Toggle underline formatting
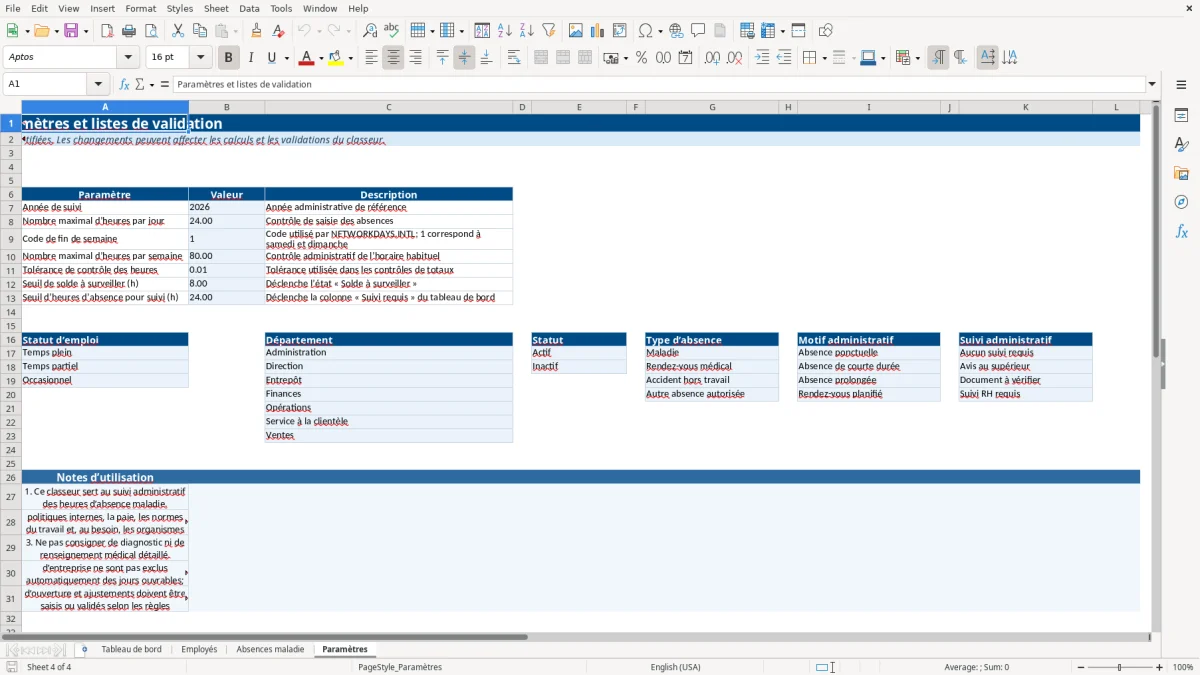This screenshot has height=675, width=1200. (x=272, y=58)
